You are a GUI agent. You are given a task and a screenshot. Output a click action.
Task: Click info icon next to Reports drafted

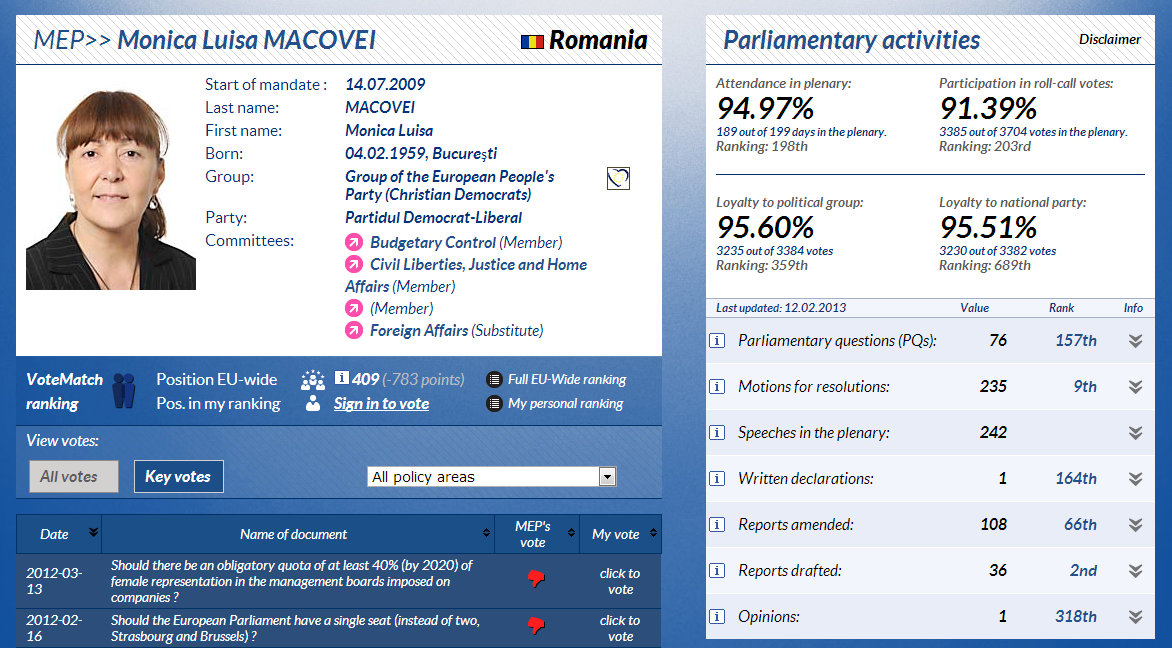coord(717,570)
